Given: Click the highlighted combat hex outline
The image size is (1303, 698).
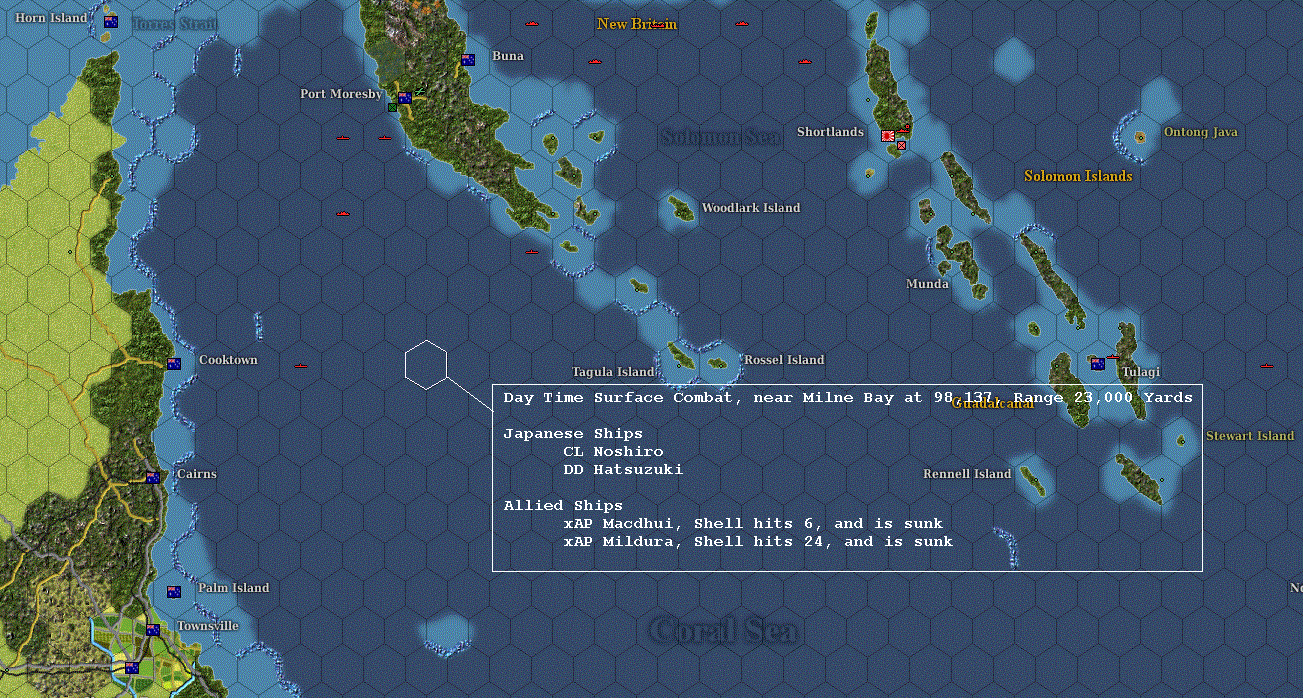Looking at the screenshot, I should click(x=427, y=364).
